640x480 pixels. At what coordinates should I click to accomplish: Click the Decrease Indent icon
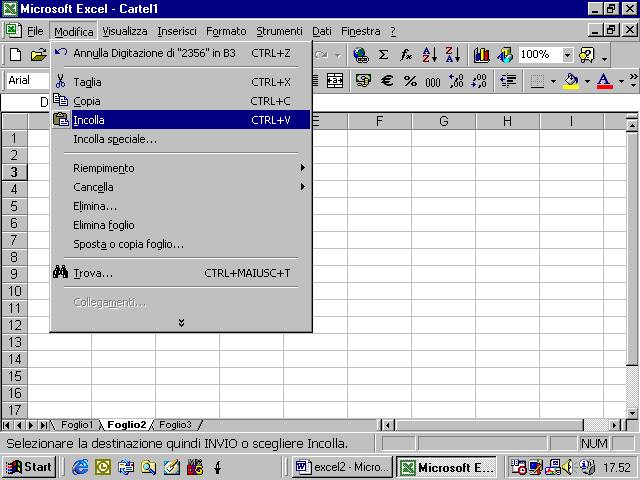(x=508, y=80)
